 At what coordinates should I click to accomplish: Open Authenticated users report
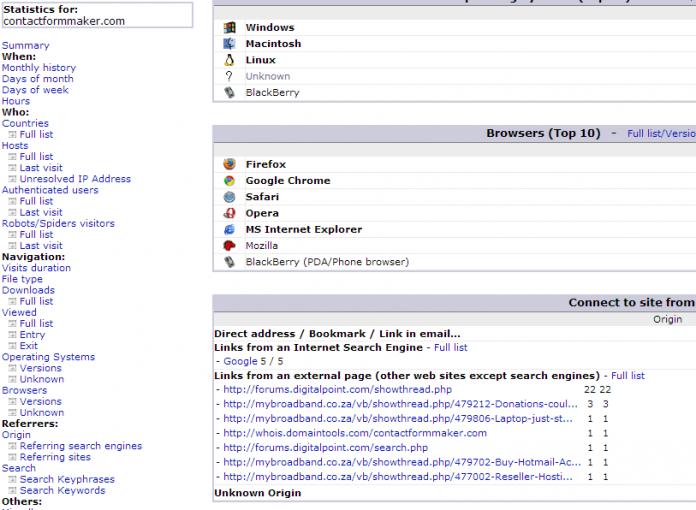(x=50, y=190)
